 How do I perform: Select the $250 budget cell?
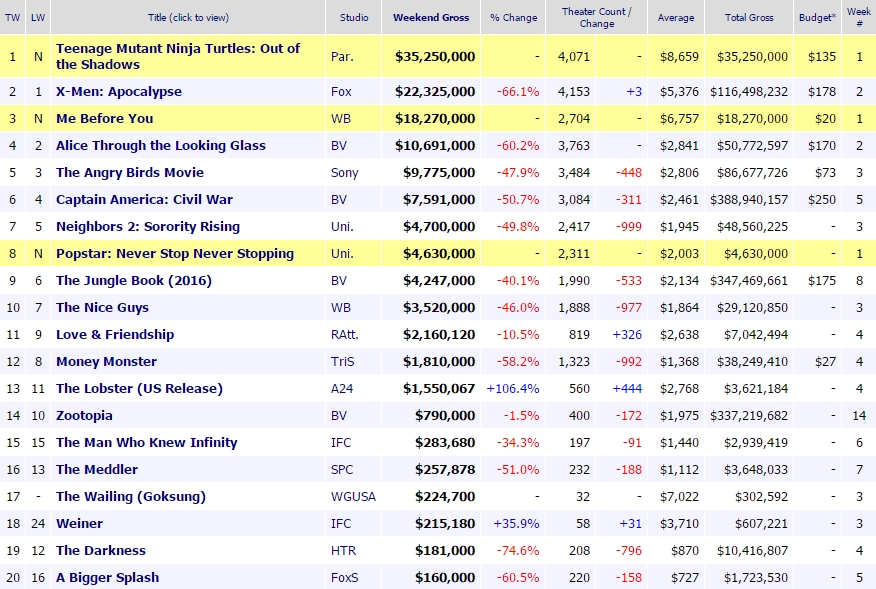pyautogui.click(x=822, y=200)
